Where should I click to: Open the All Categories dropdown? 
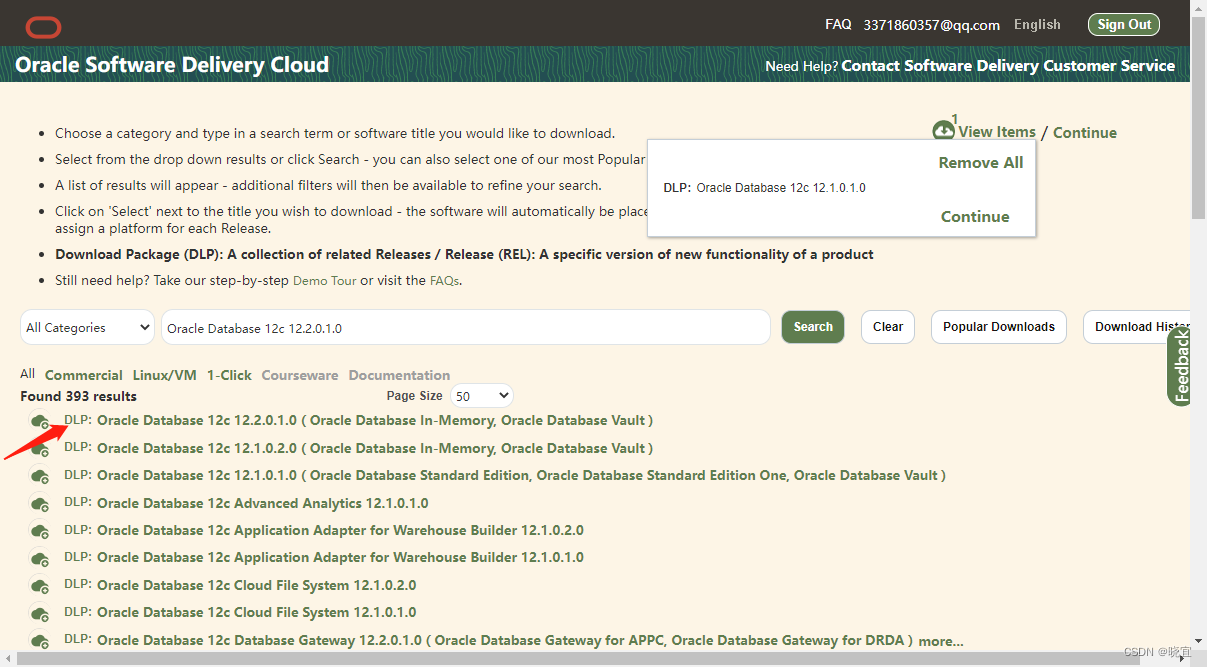coord(87,327)
